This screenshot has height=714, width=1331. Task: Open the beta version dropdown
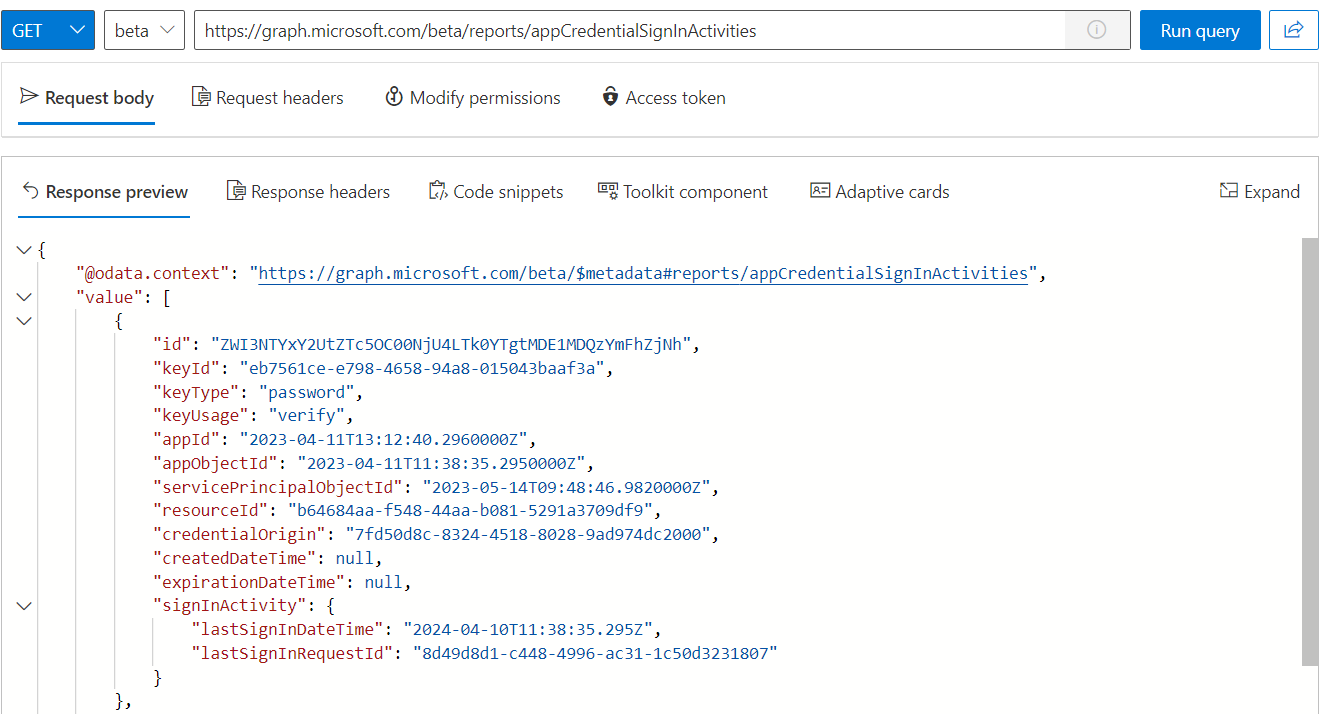point(144,30)
